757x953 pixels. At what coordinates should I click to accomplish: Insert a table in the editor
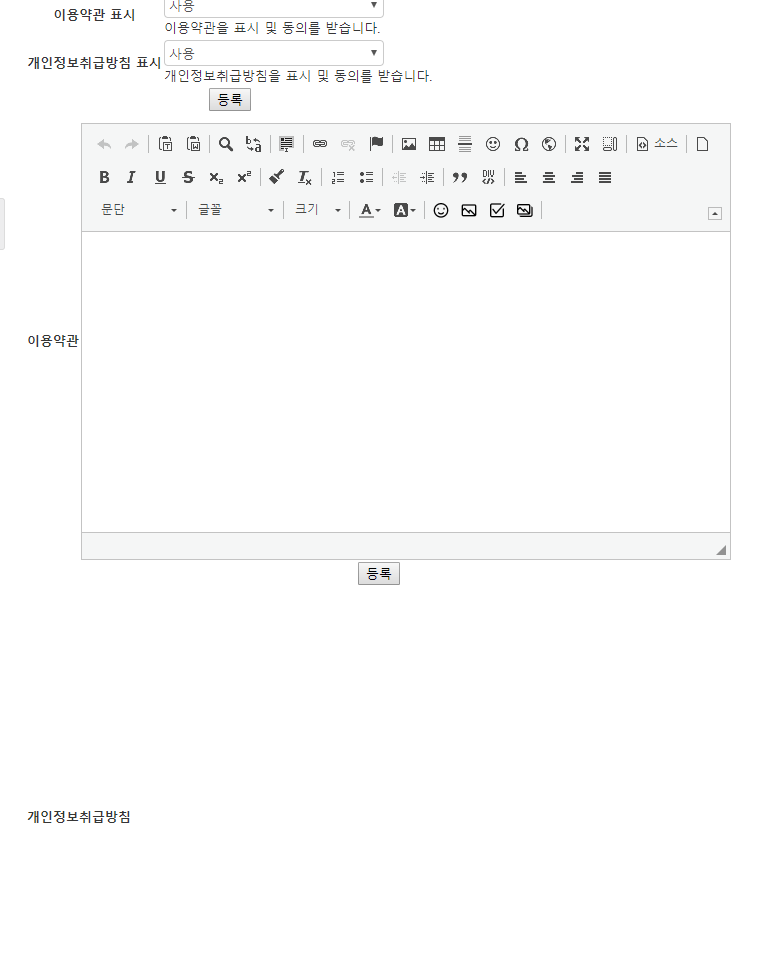click(x=437, y=144)
